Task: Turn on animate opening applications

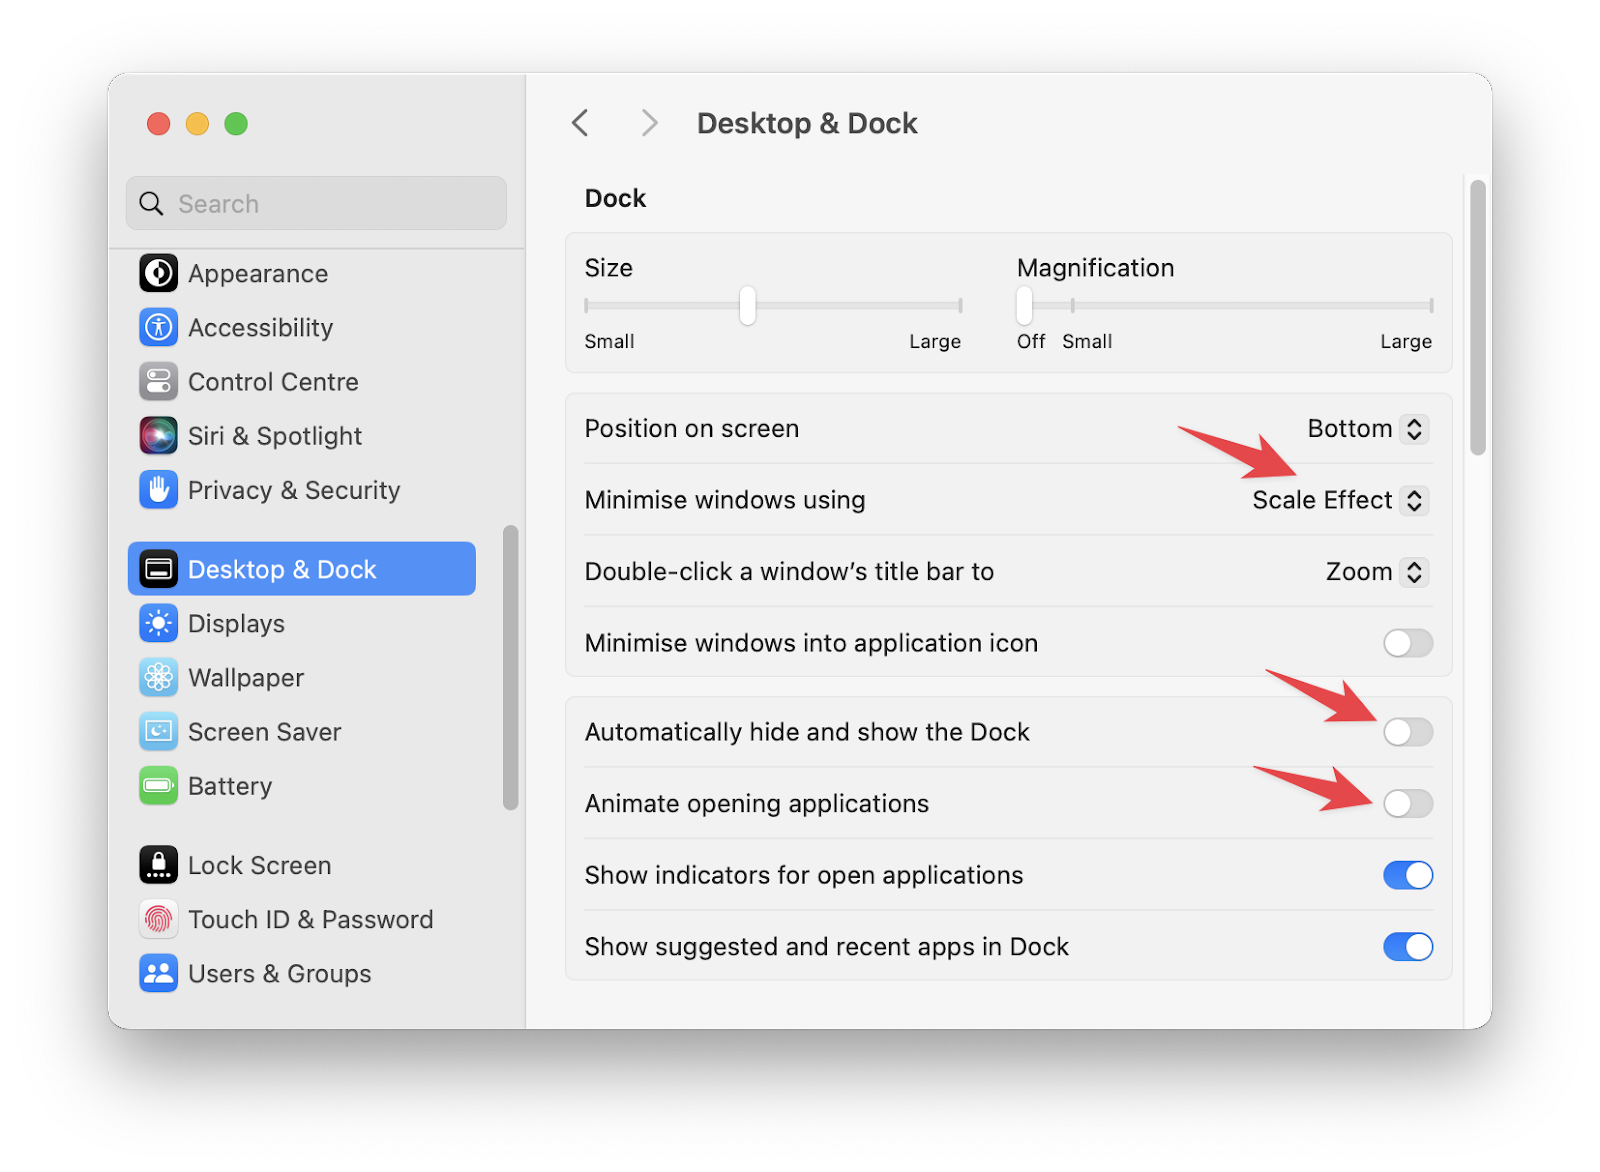Action: (x=1408, y=803)
